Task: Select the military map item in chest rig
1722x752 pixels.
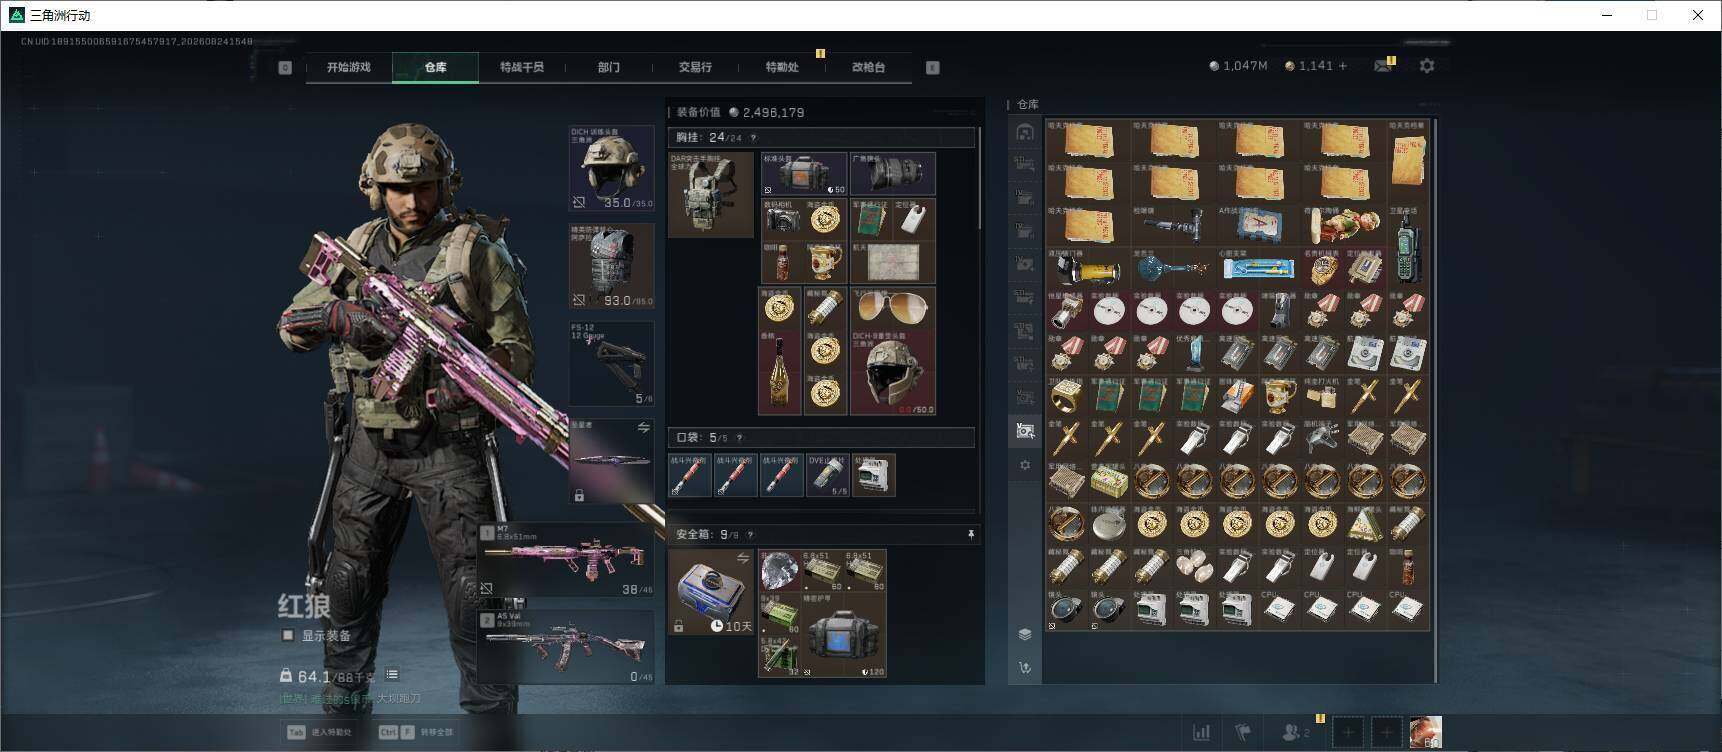Action: point(893,263)
